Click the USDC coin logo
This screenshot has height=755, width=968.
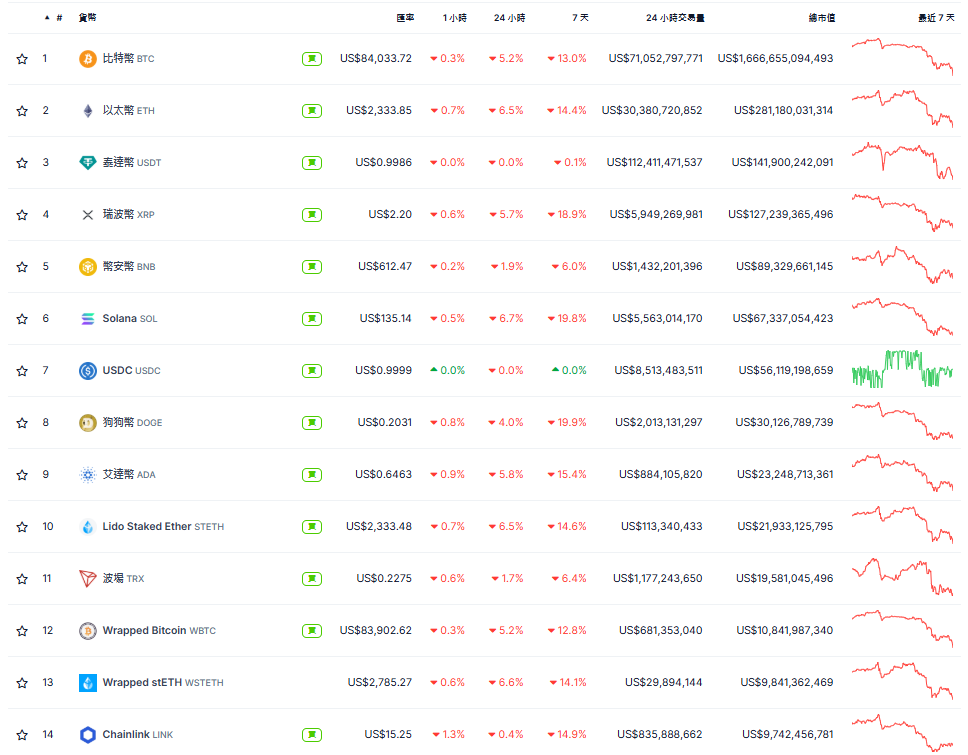click(88, 370)
